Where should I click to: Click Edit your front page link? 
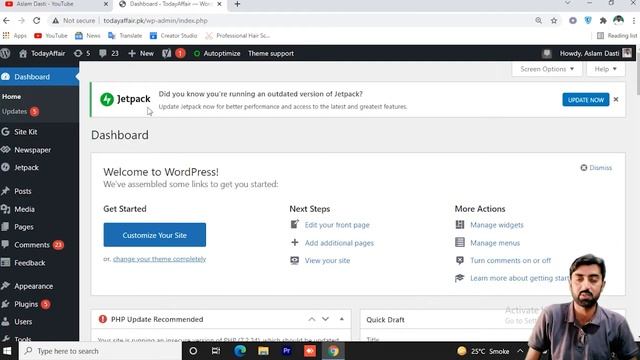click(337, 225)
